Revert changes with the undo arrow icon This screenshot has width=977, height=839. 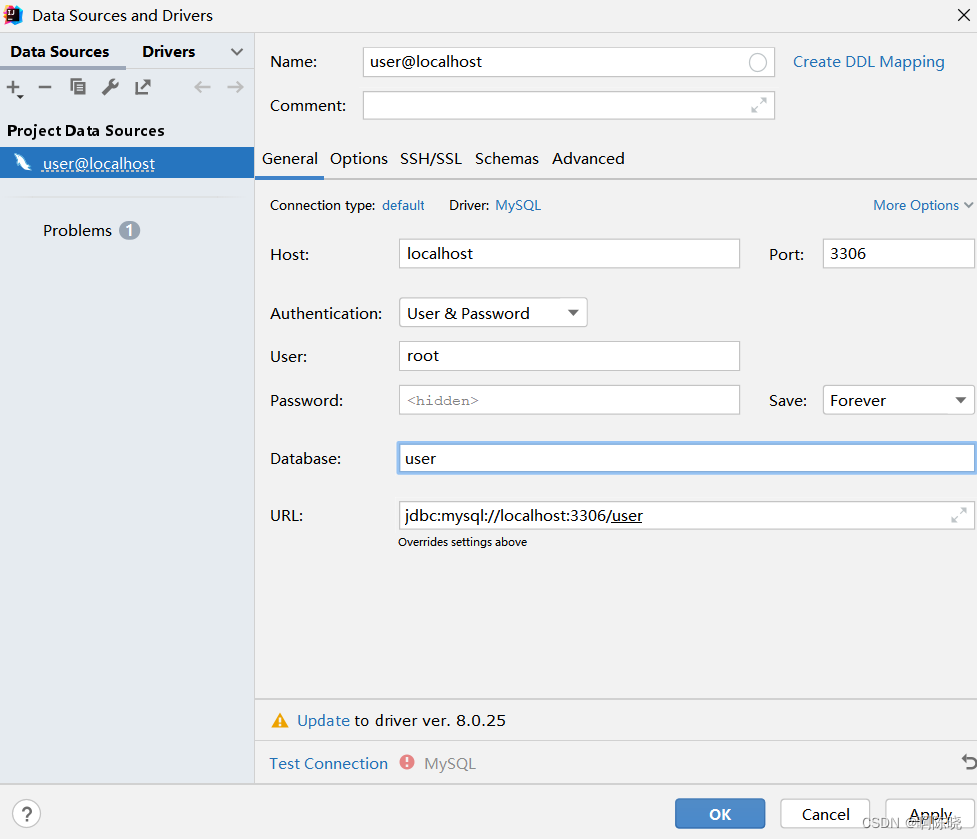click(968, 761)
